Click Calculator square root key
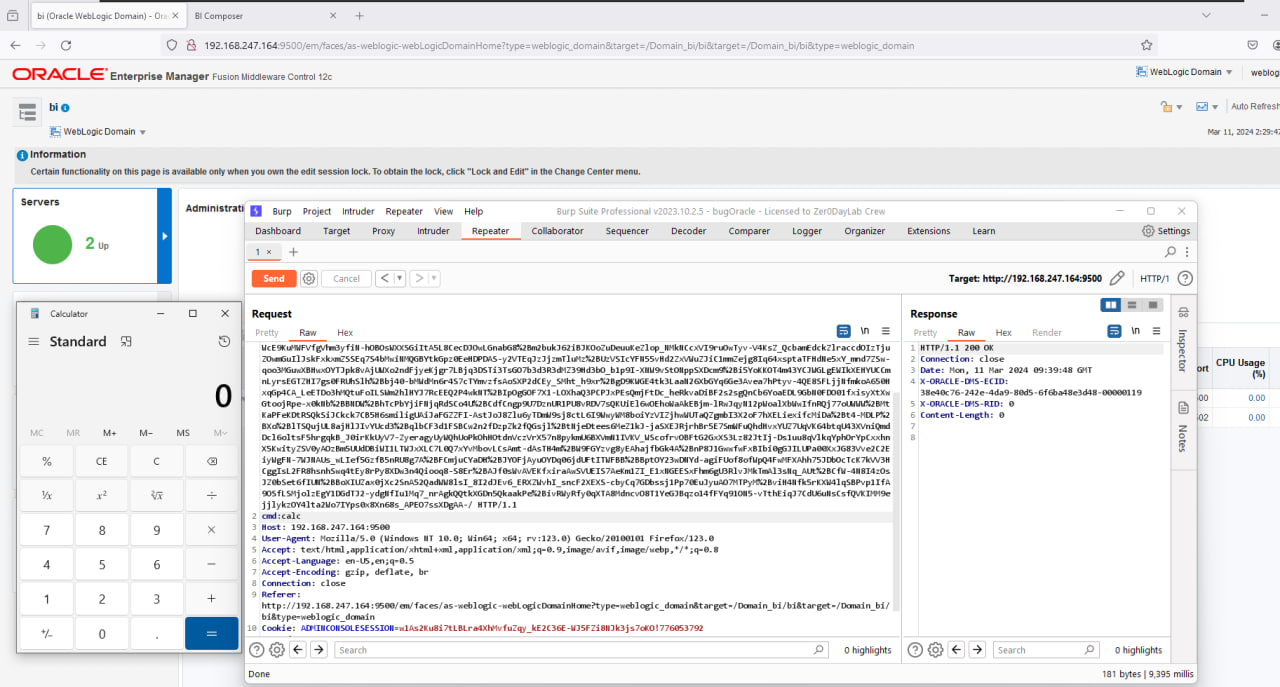 tap(156, 495)
